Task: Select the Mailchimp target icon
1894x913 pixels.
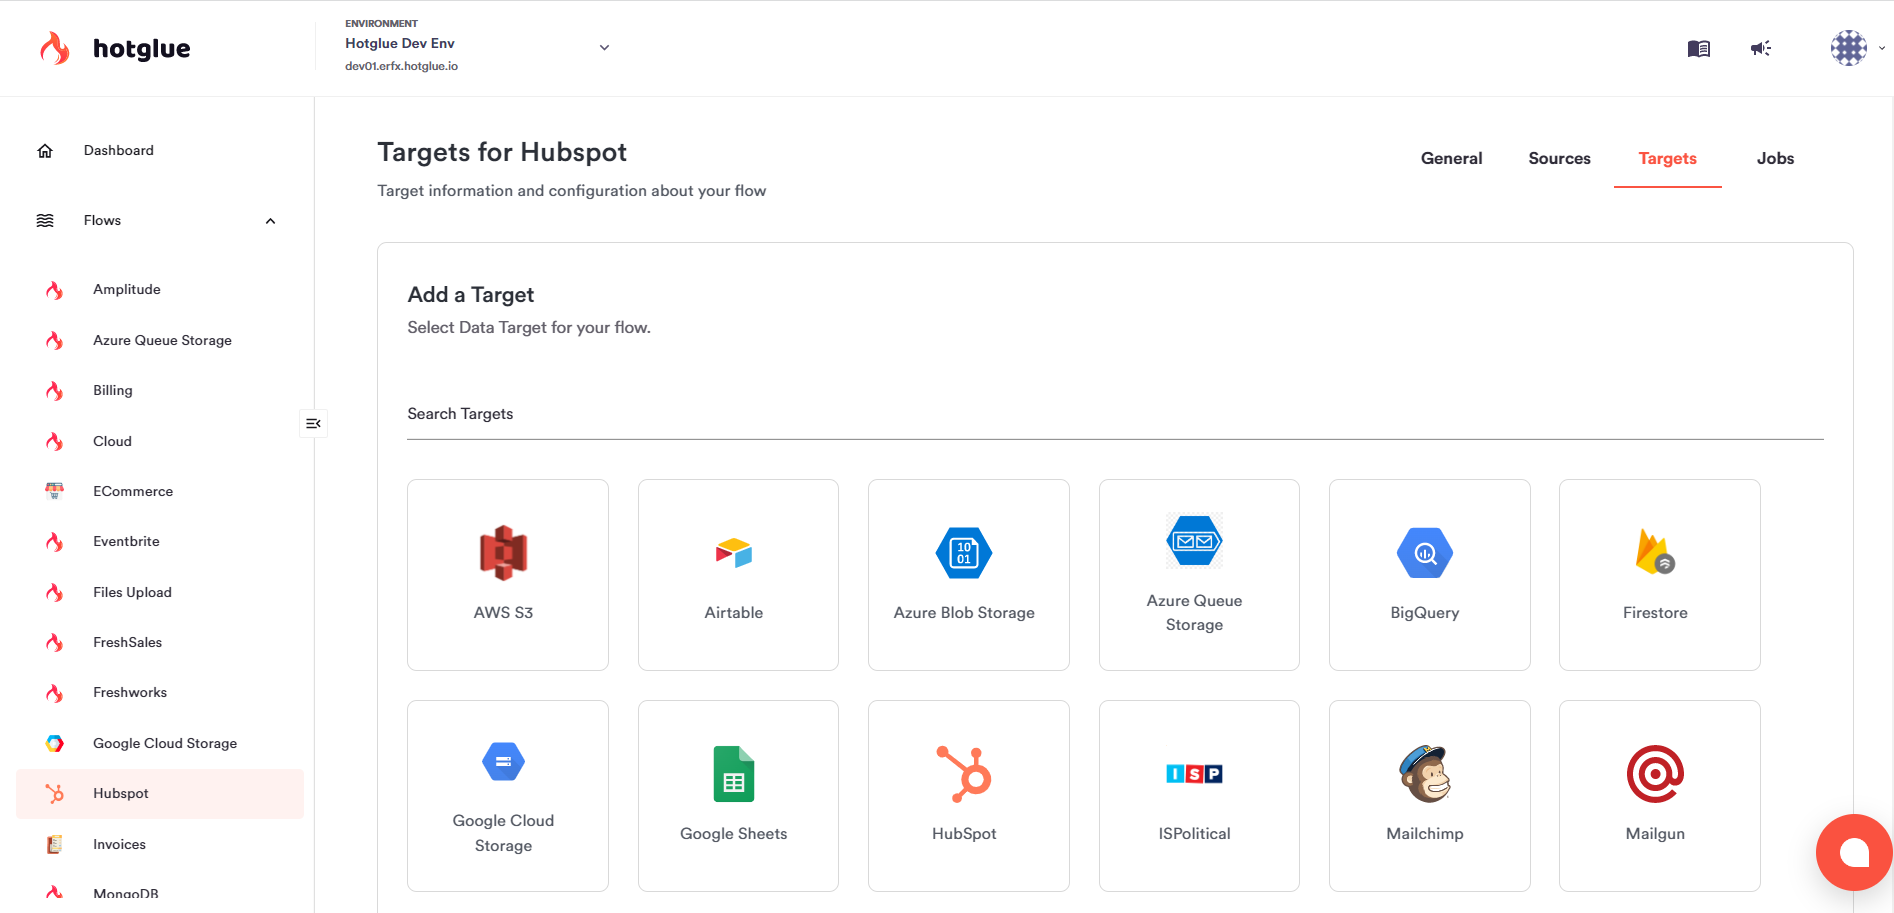Action: tap(1425, 774)
